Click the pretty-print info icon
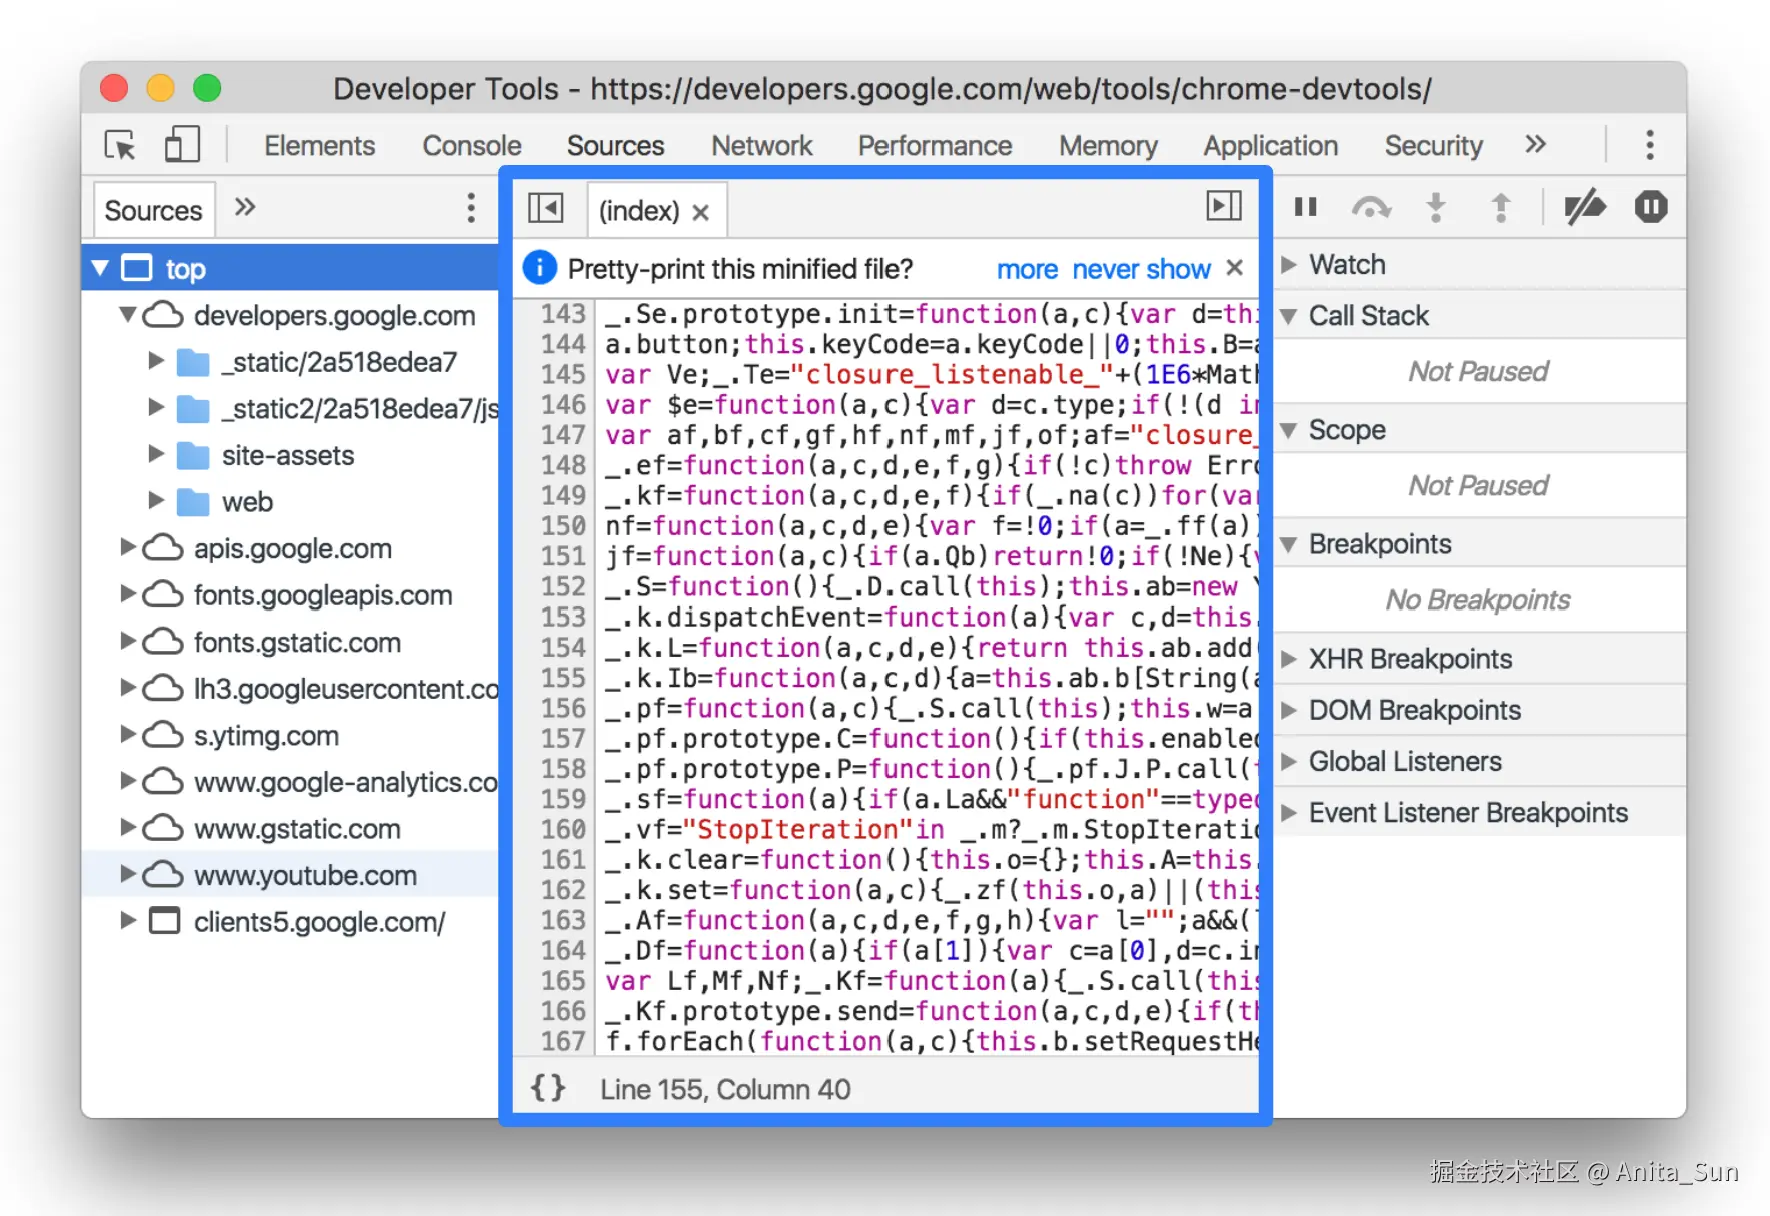Screen dimensions: 1770x1216 point(539,268)
